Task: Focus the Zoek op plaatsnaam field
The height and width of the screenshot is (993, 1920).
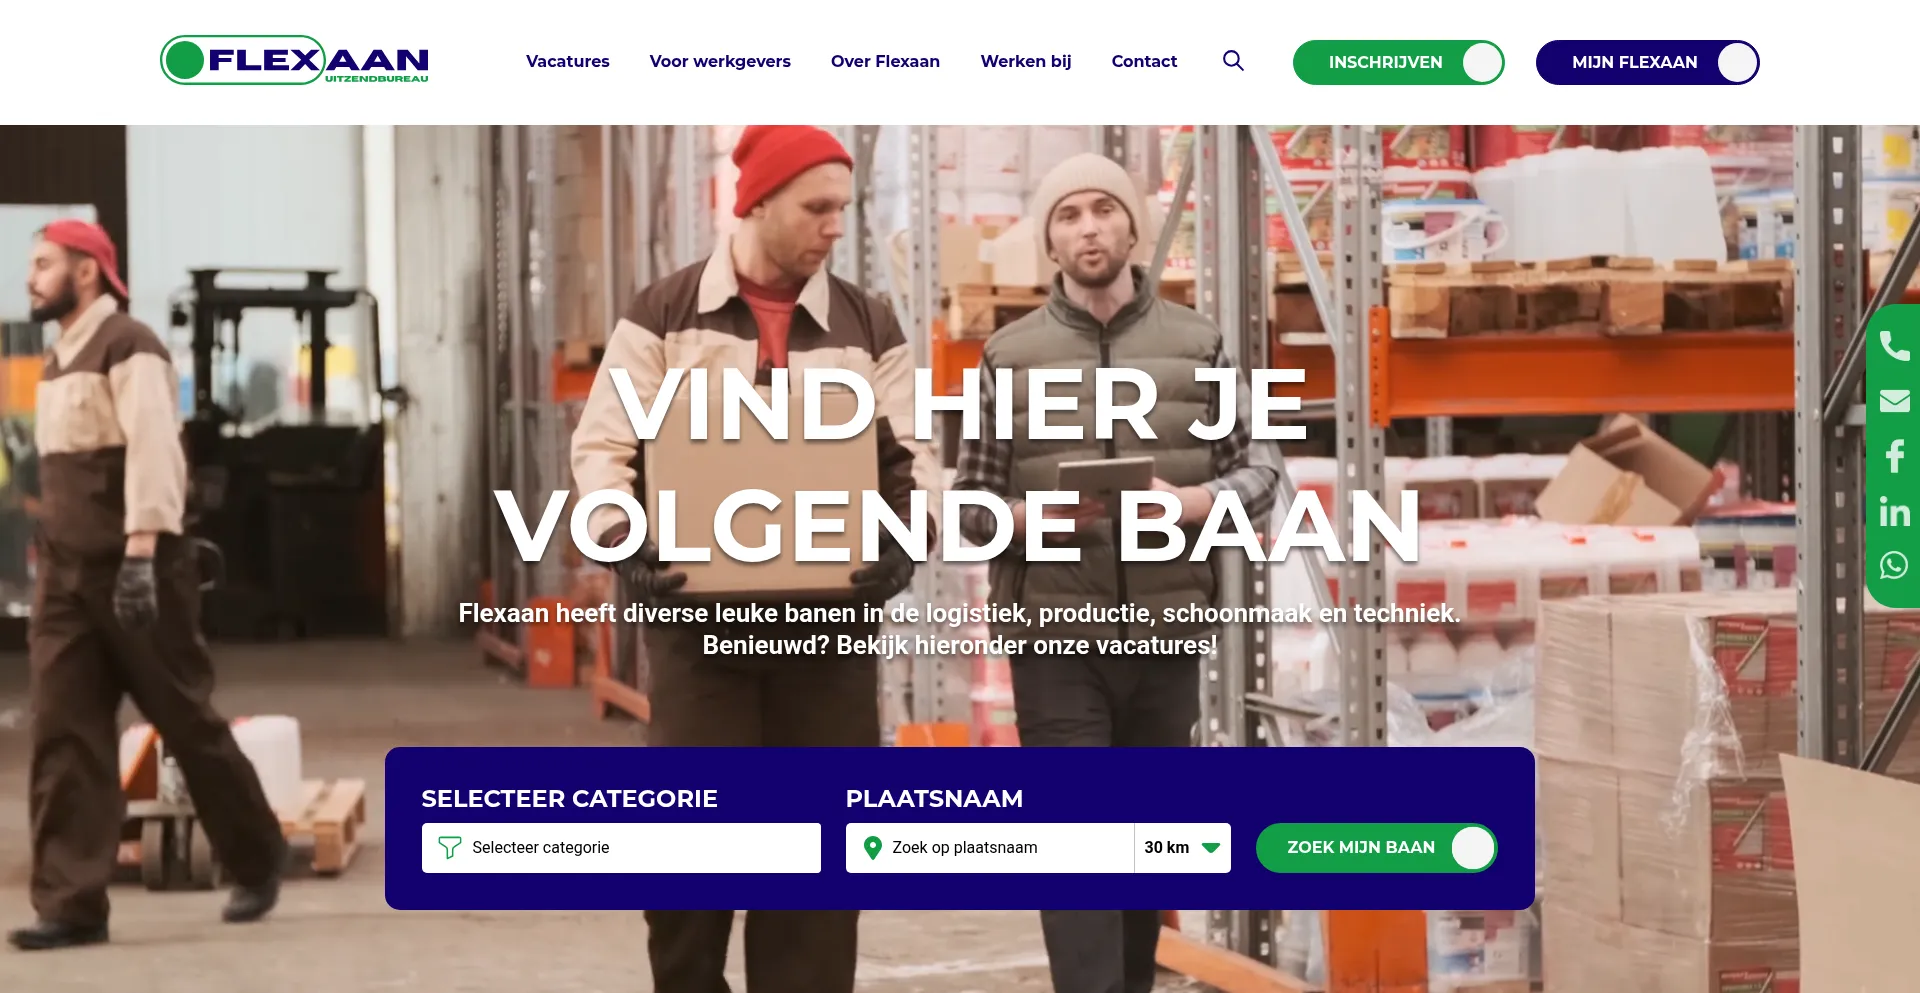Action: (x=990, y=848)
